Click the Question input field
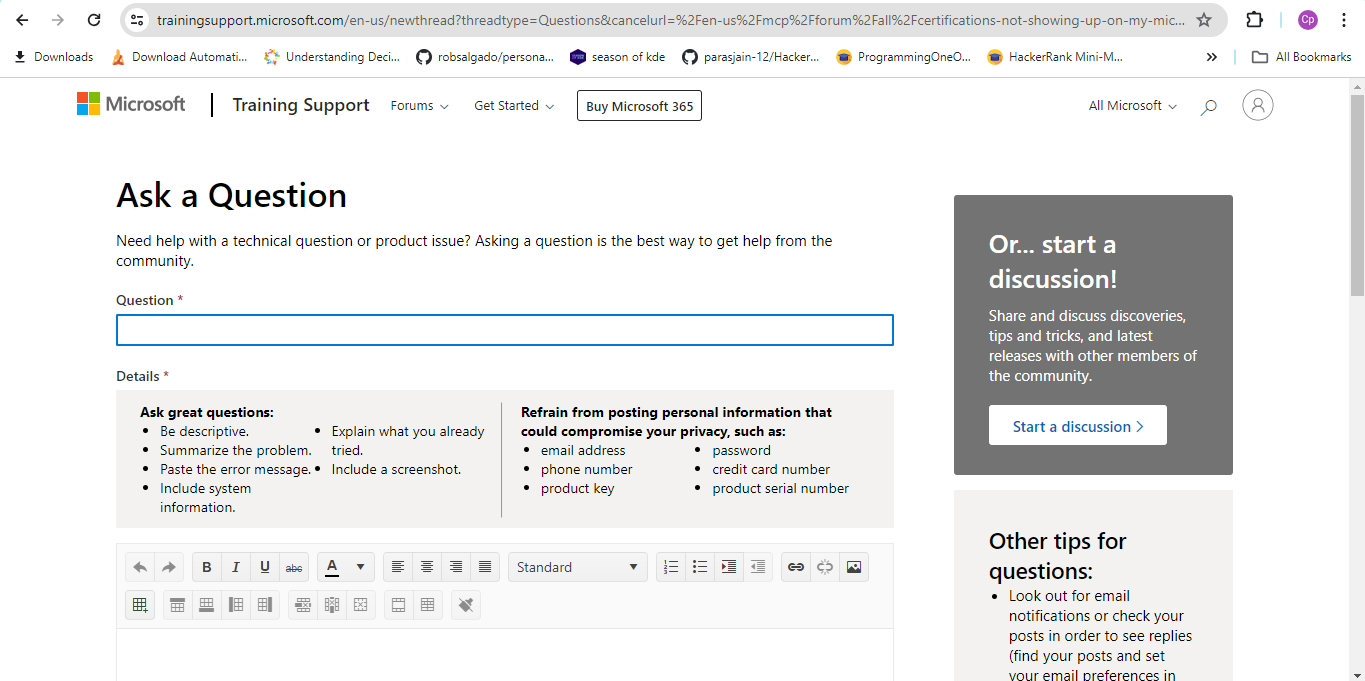1365x681 pixels. pyautogui.click(x=505, y=330)
